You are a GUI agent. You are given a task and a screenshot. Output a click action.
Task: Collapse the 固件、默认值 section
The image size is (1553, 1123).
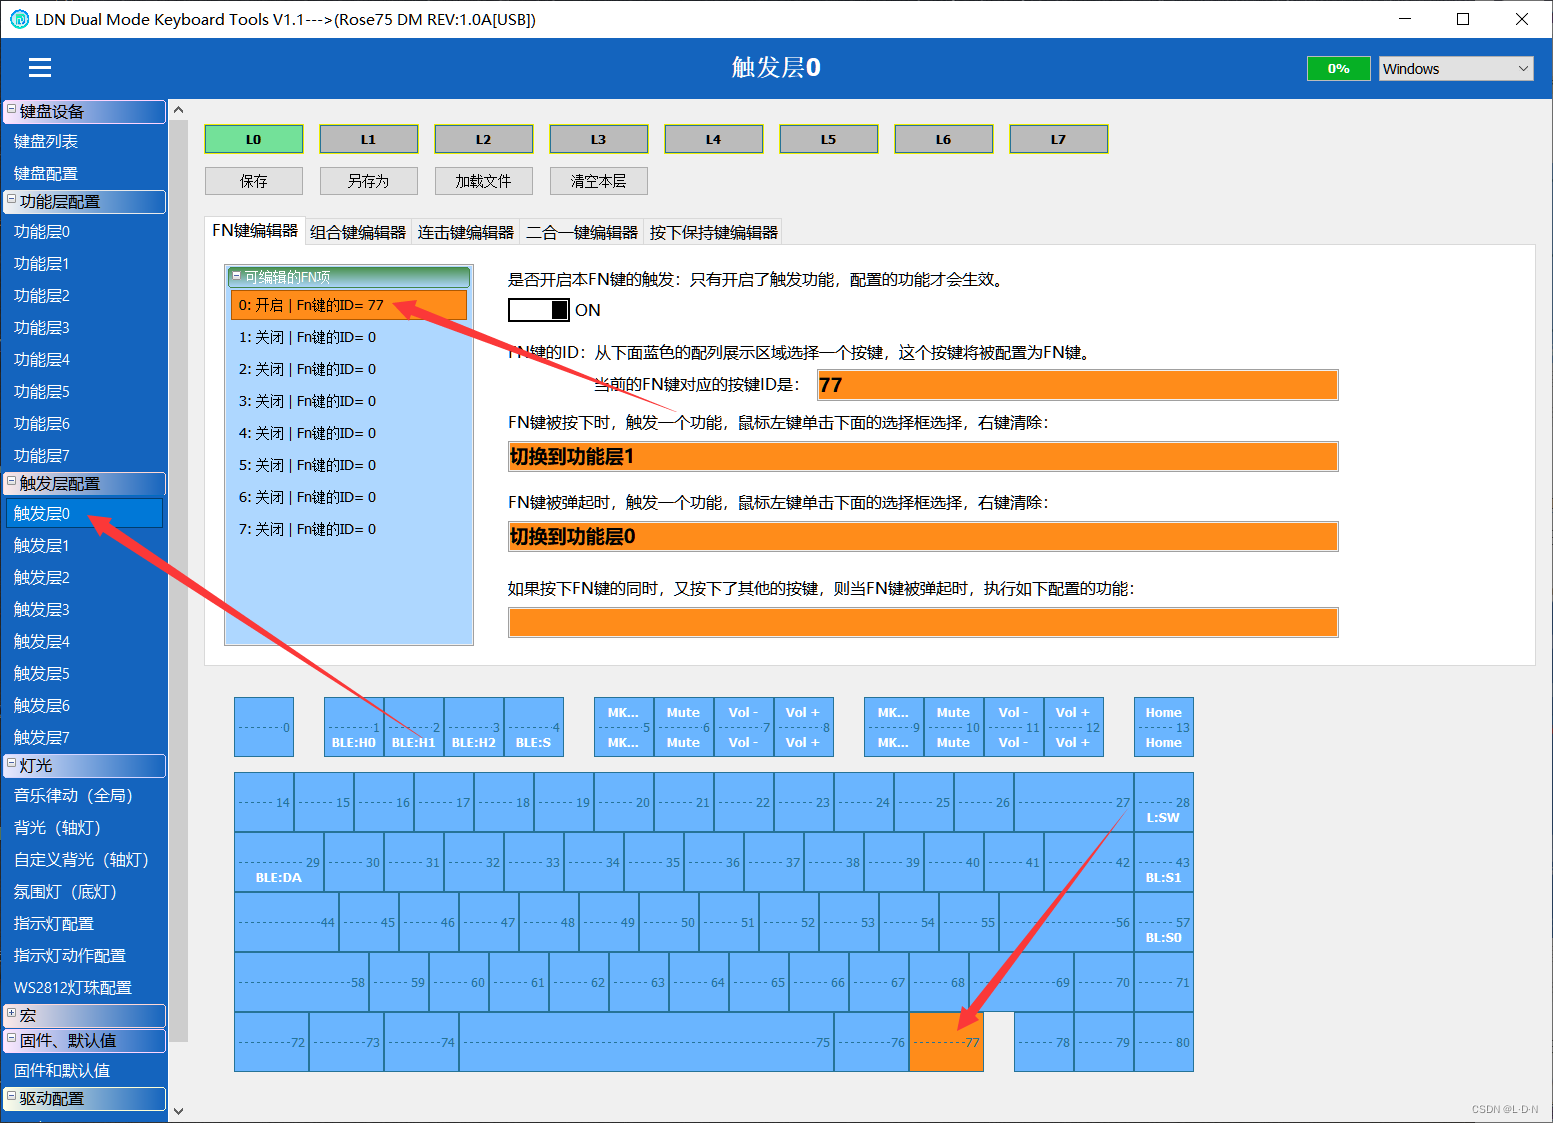point(11,1038)
